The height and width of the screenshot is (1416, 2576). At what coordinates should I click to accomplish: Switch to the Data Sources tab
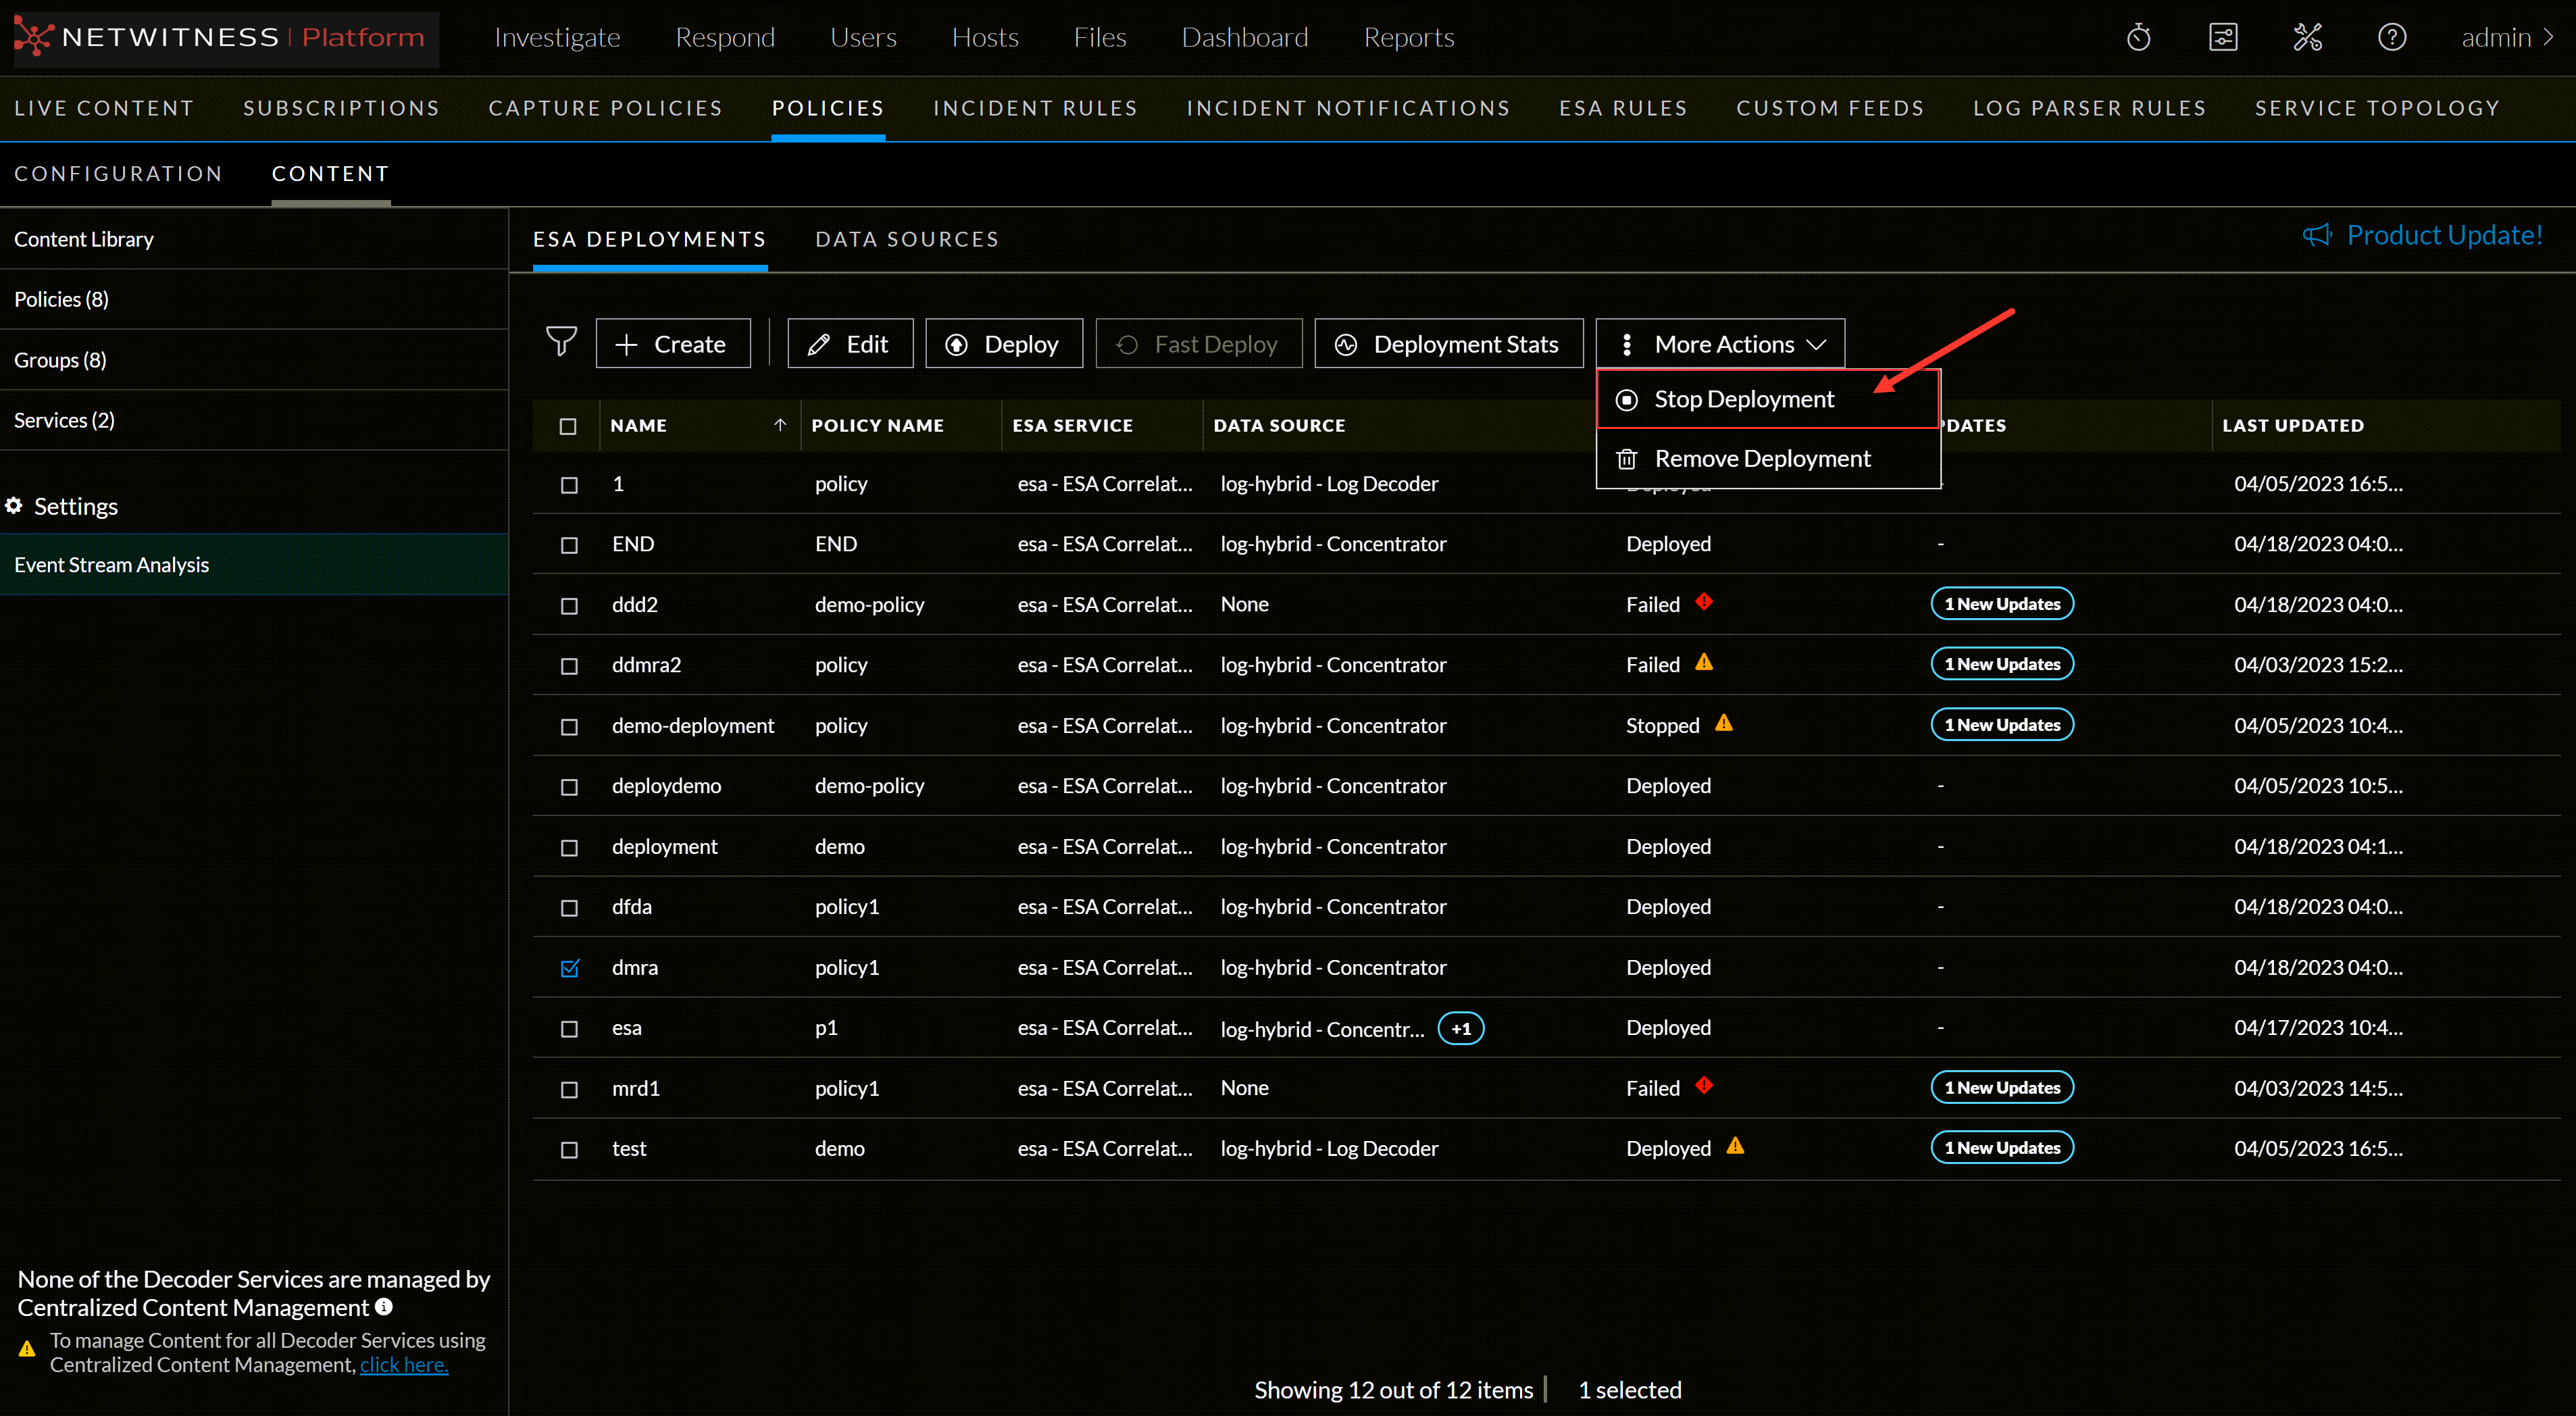click(x=906, y=240)
